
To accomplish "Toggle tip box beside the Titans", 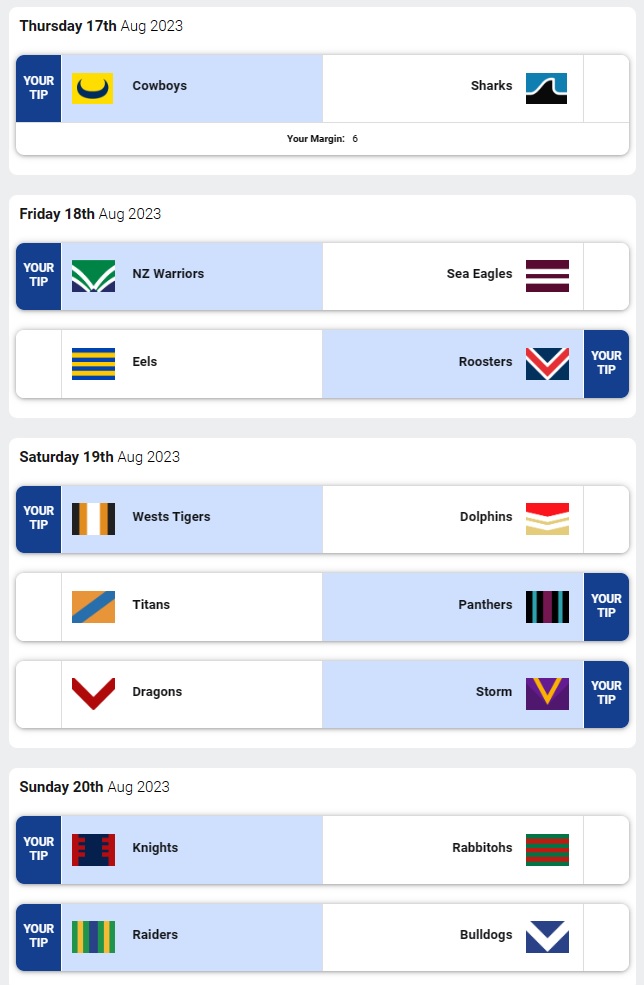I will pos(39,607).
